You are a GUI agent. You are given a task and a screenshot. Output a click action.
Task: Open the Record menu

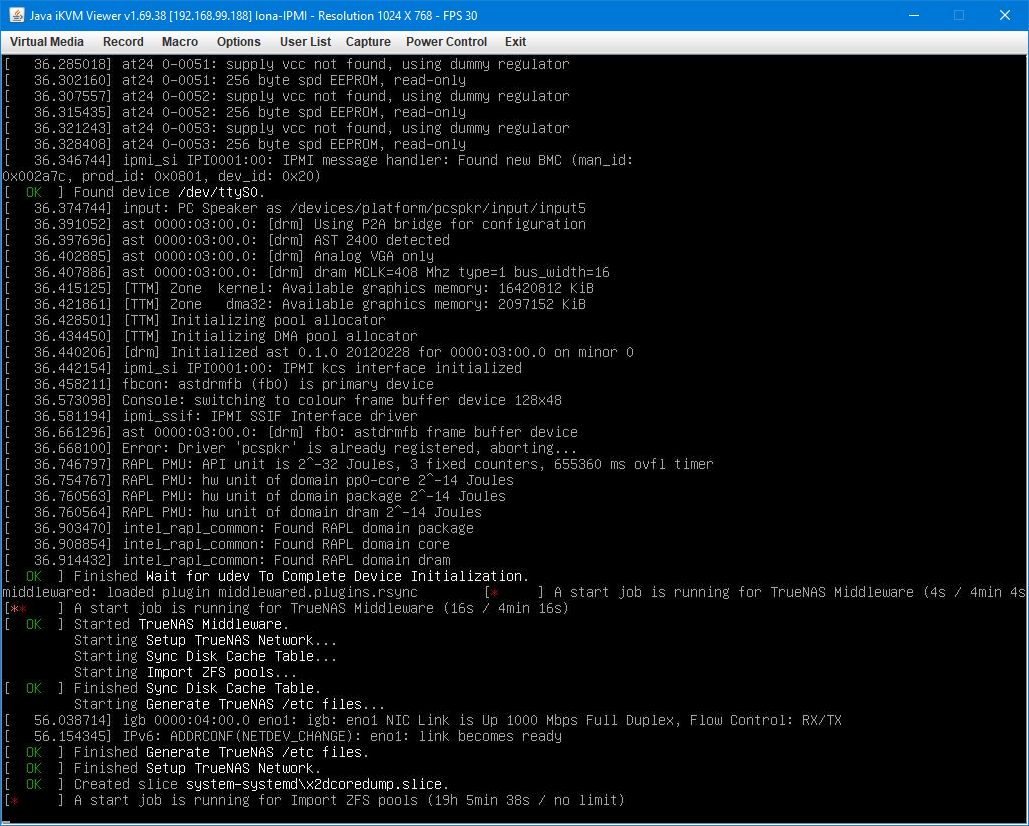pos(123,42)
